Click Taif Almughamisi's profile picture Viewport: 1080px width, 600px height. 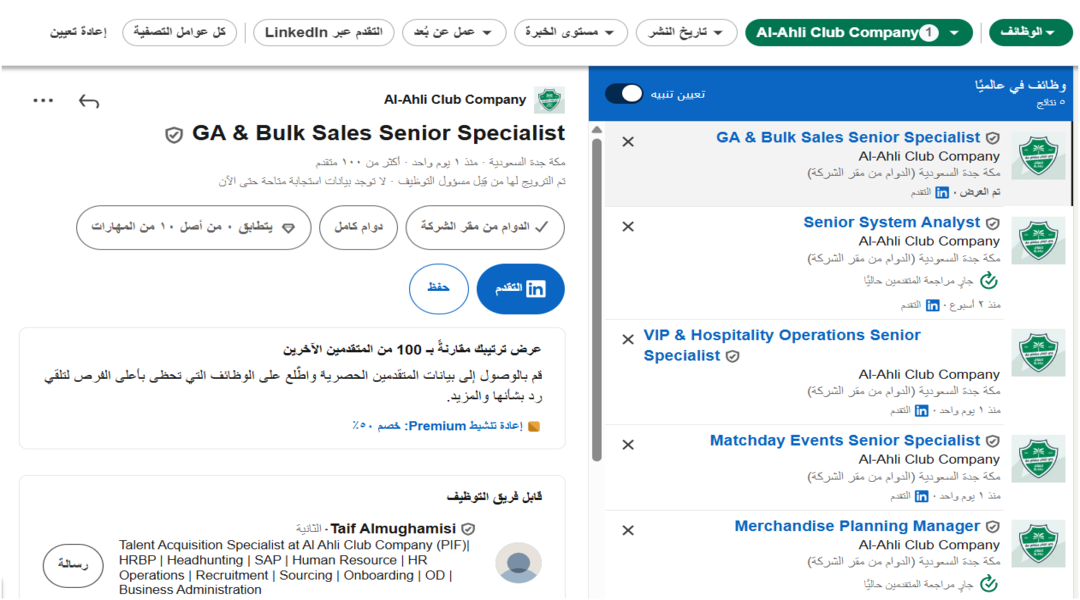tap(519, 563)
